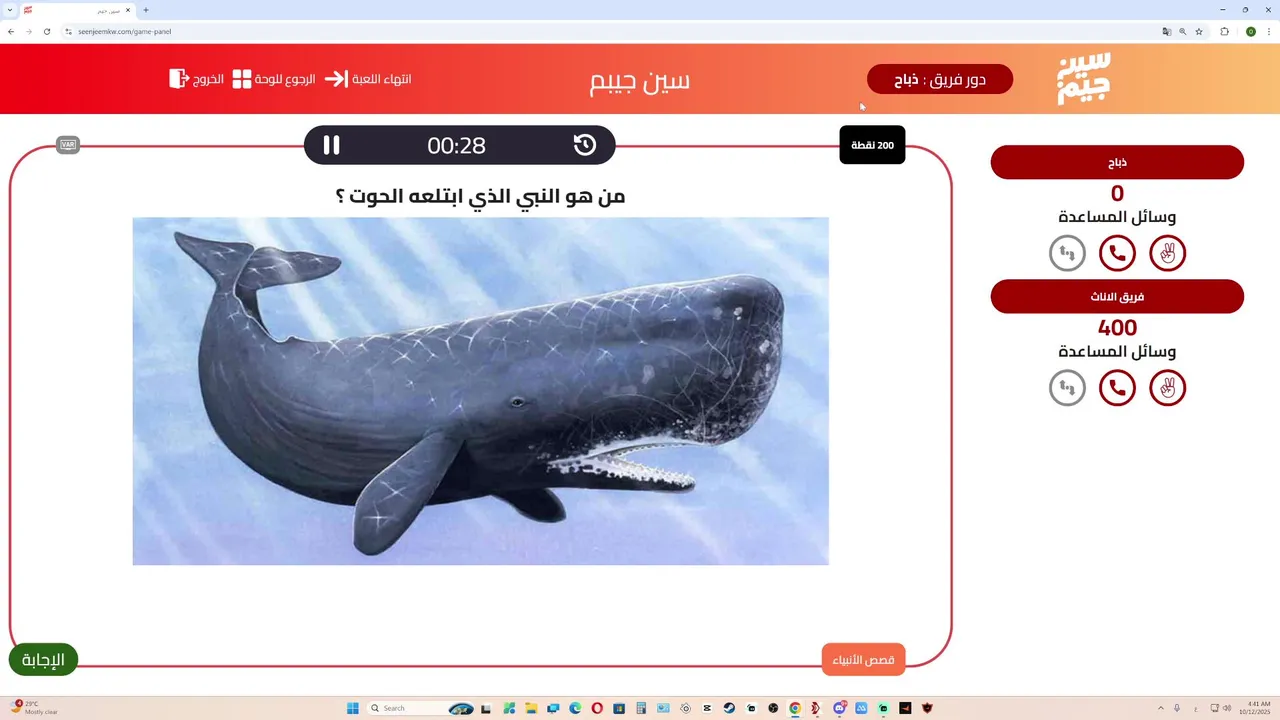Open Google Translate icon in address bar

coord(1166,31)
